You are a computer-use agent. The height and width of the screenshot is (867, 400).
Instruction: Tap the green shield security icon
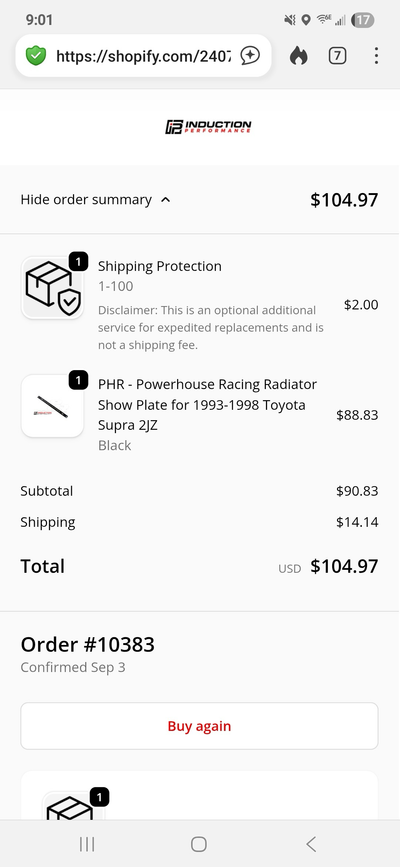pyautogui.click(x=36, y=55)
